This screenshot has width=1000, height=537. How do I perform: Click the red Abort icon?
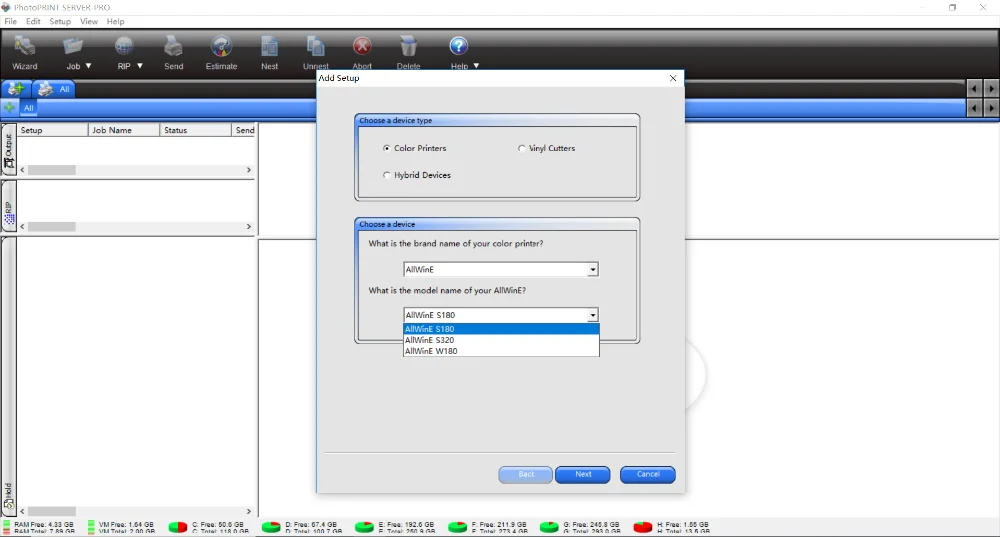362,47
